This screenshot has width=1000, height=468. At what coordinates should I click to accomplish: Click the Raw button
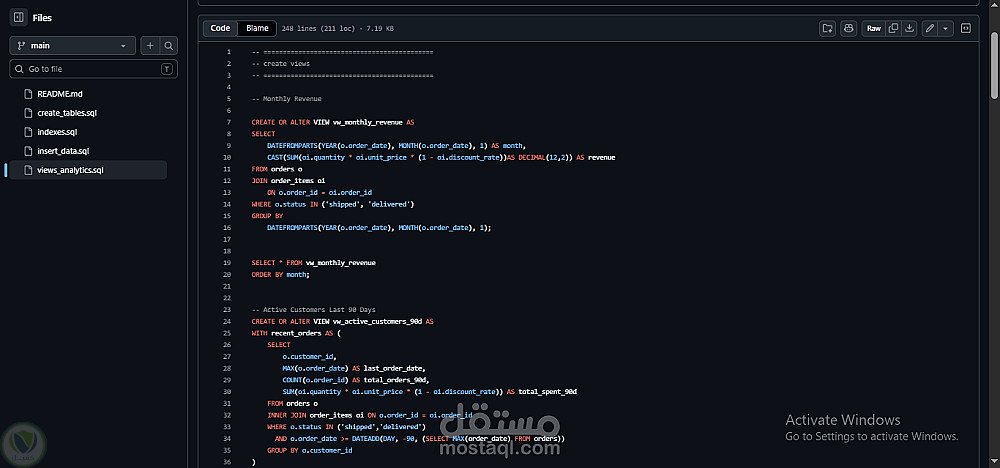874,28
